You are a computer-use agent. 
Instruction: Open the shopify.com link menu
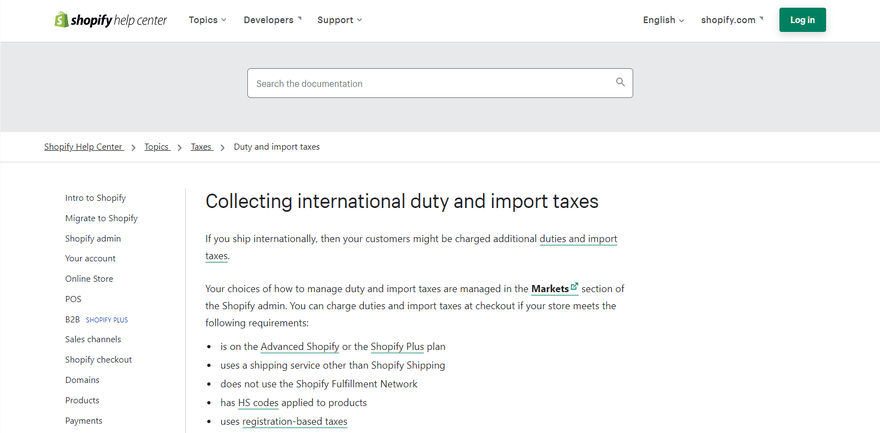click(732, 20)
